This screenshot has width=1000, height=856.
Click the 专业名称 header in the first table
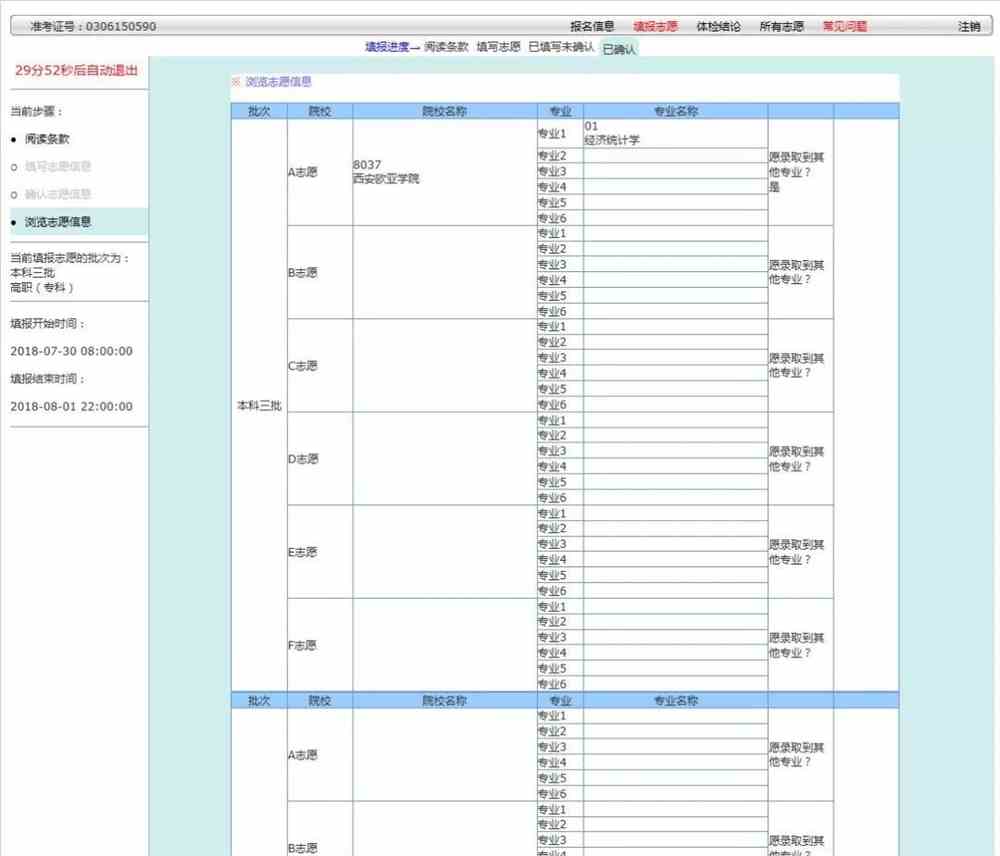[x=676, y=111]
